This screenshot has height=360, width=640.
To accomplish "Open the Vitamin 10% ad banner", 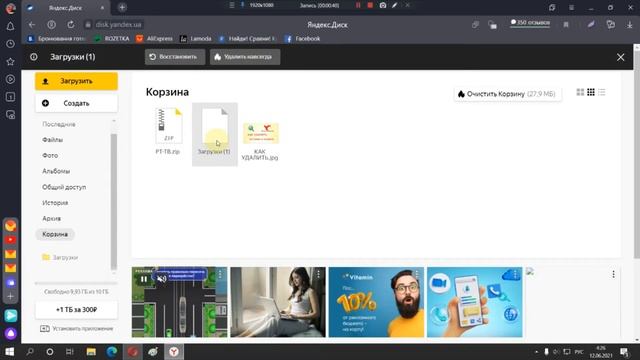I will pyautogui.click(x=376, y=302).
